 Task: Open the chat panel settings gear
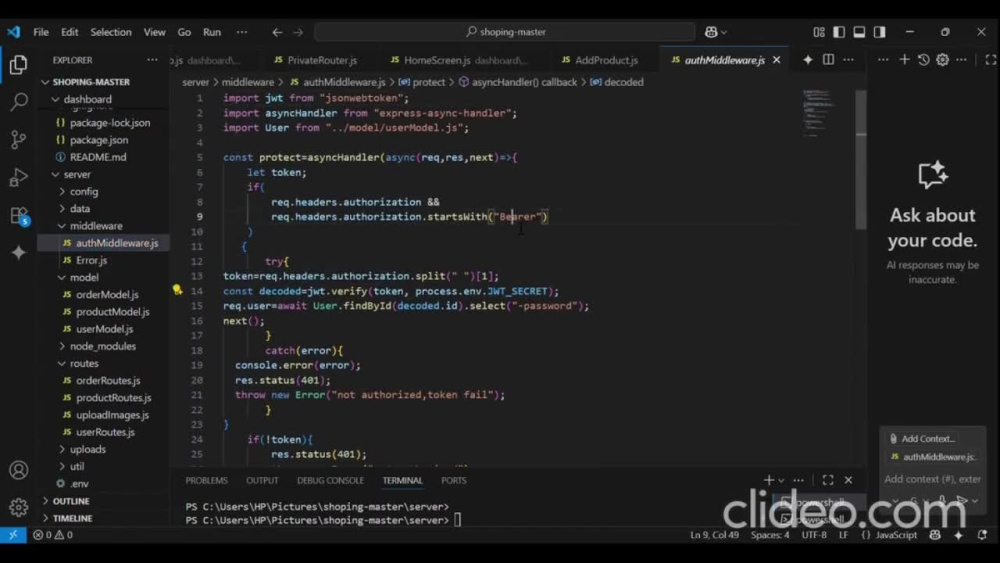pos(943,59)
